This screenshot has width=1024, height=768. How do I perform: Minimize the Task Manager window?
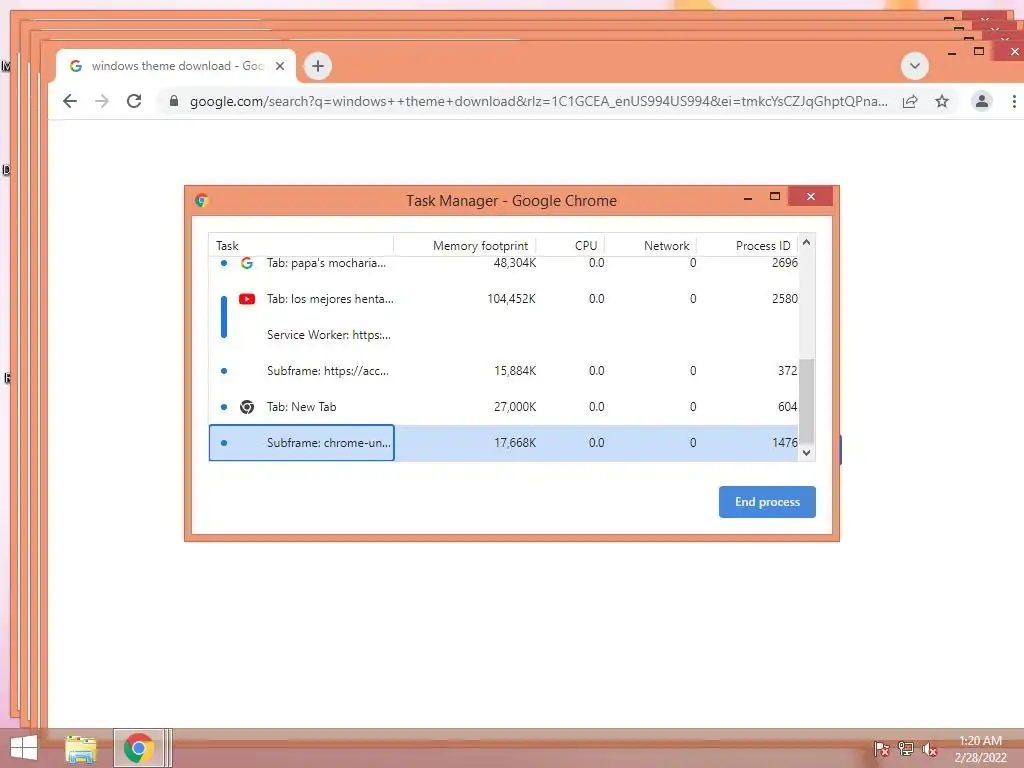click(748, 197)
